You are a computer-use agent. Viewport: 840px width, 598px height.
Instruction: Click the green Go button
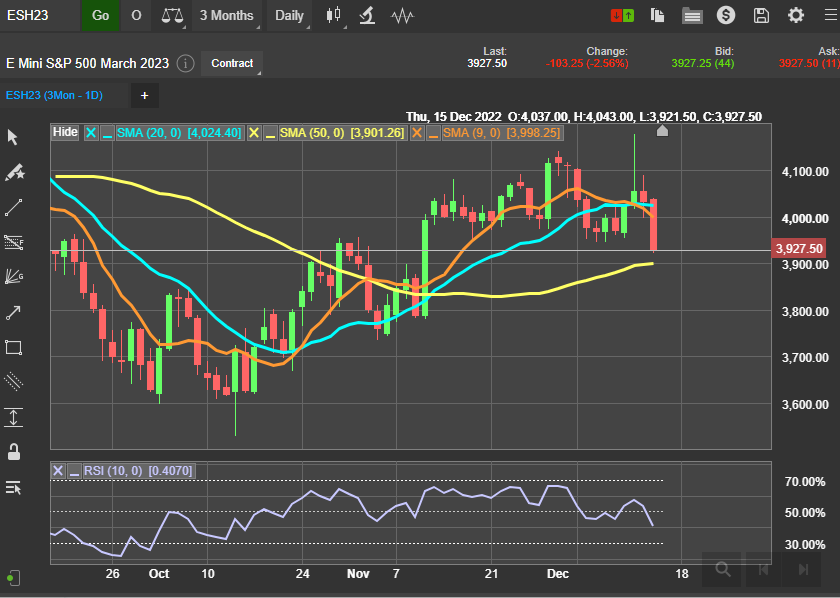(x=100, y=16)
